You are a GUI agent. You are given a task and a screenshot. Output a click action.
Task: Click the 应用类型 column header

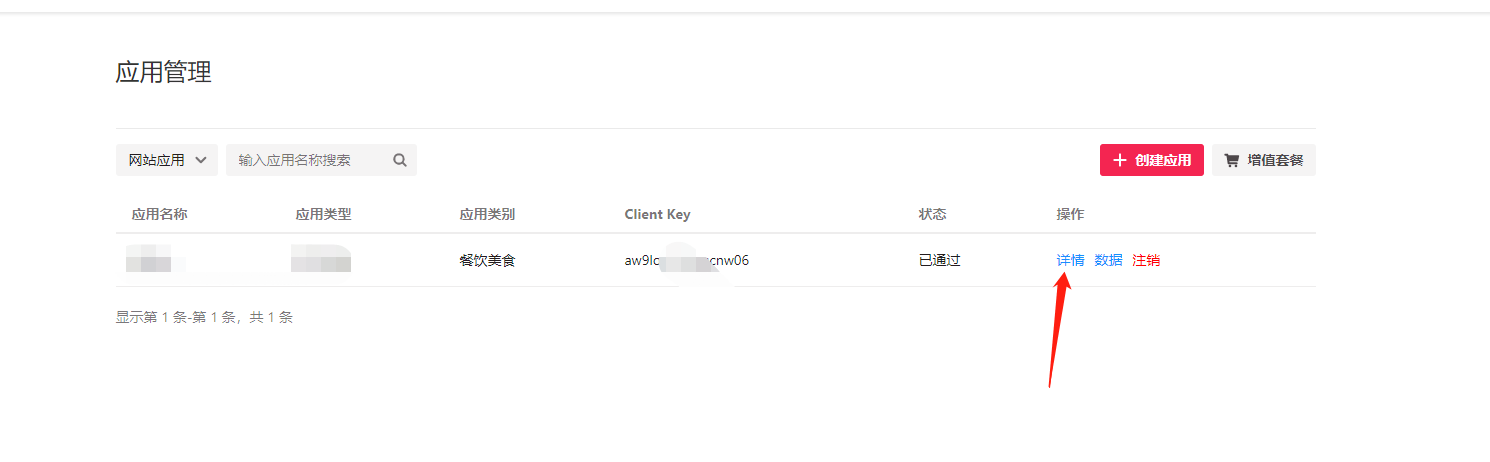click(x=324, y=214)
